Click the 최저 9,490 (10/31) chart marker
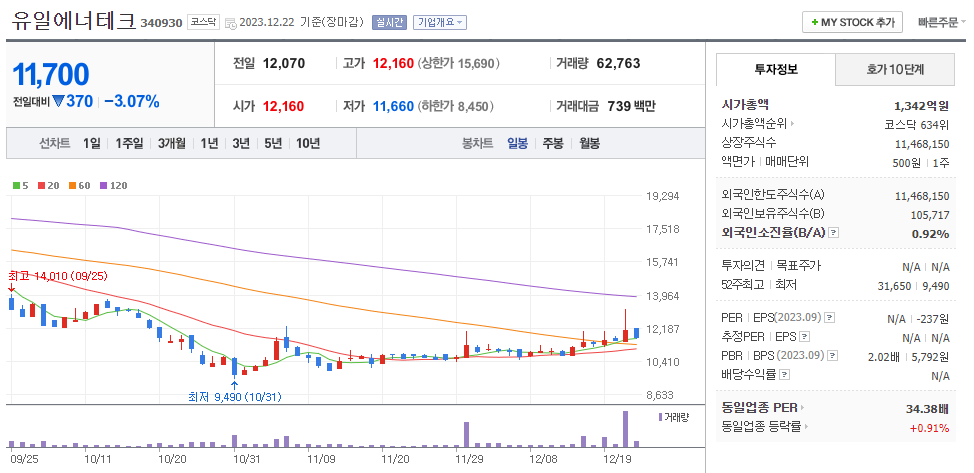 [235, 396]
